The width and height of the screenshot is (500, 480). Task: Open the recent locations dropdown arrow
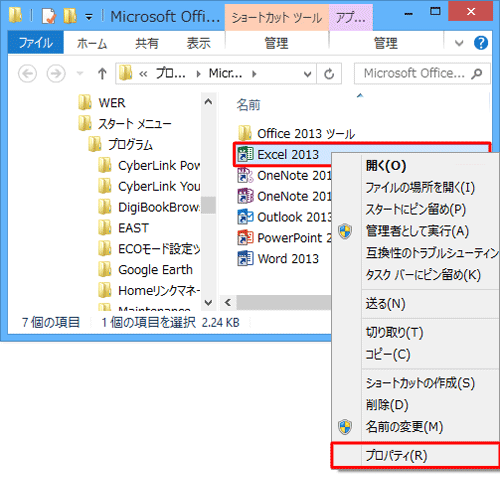80,73
